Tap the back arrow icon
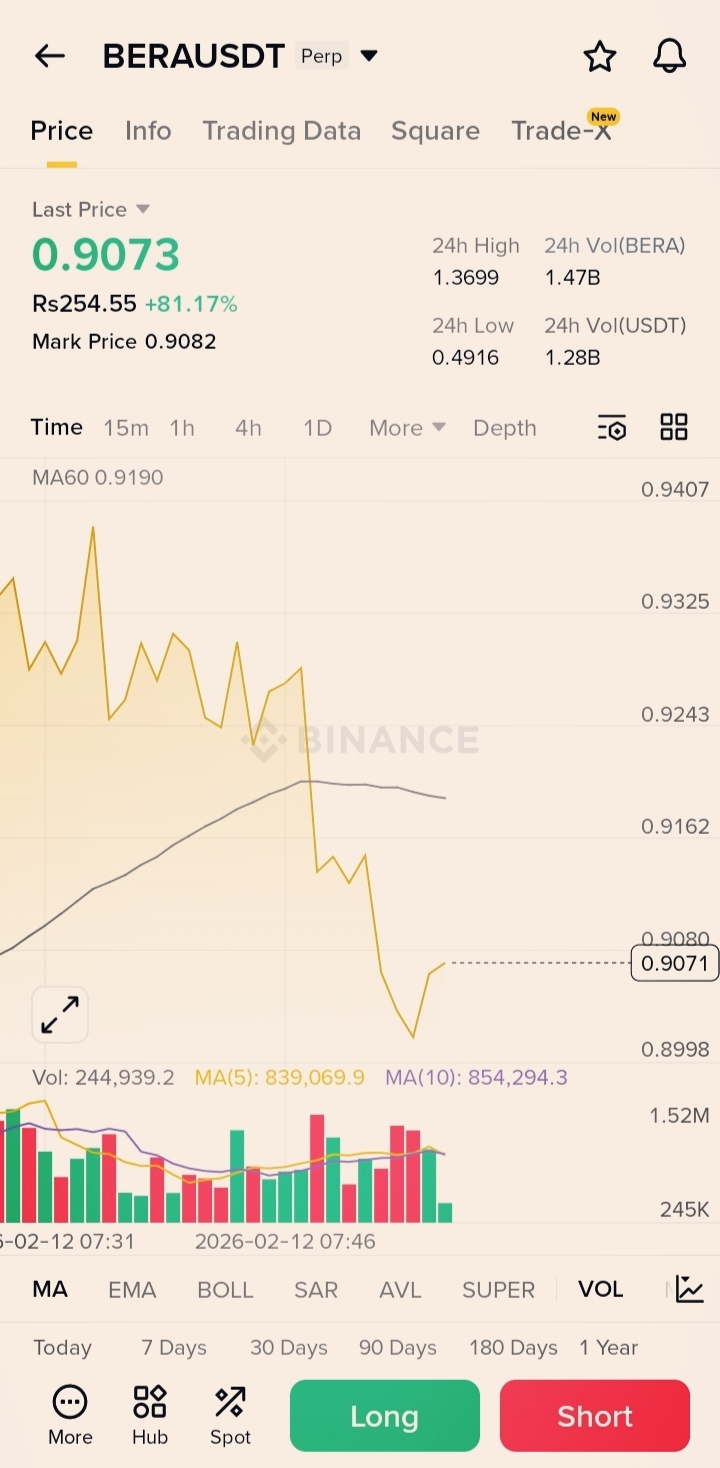Viewport: 720px width, 1468px height. point(49,56)
